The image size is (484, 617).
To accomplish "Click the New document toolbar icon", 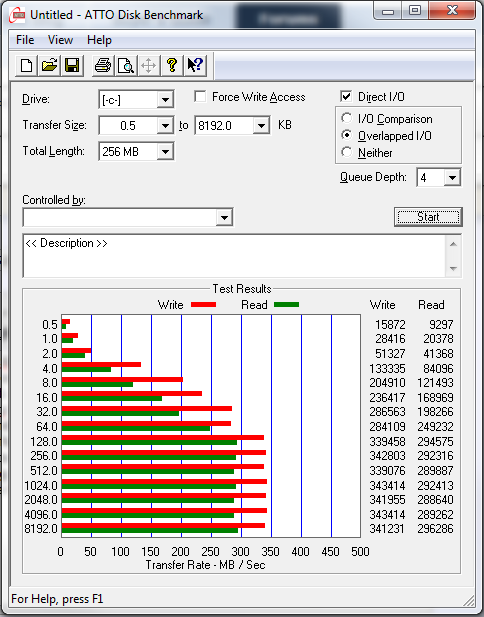I will (26, 65).
